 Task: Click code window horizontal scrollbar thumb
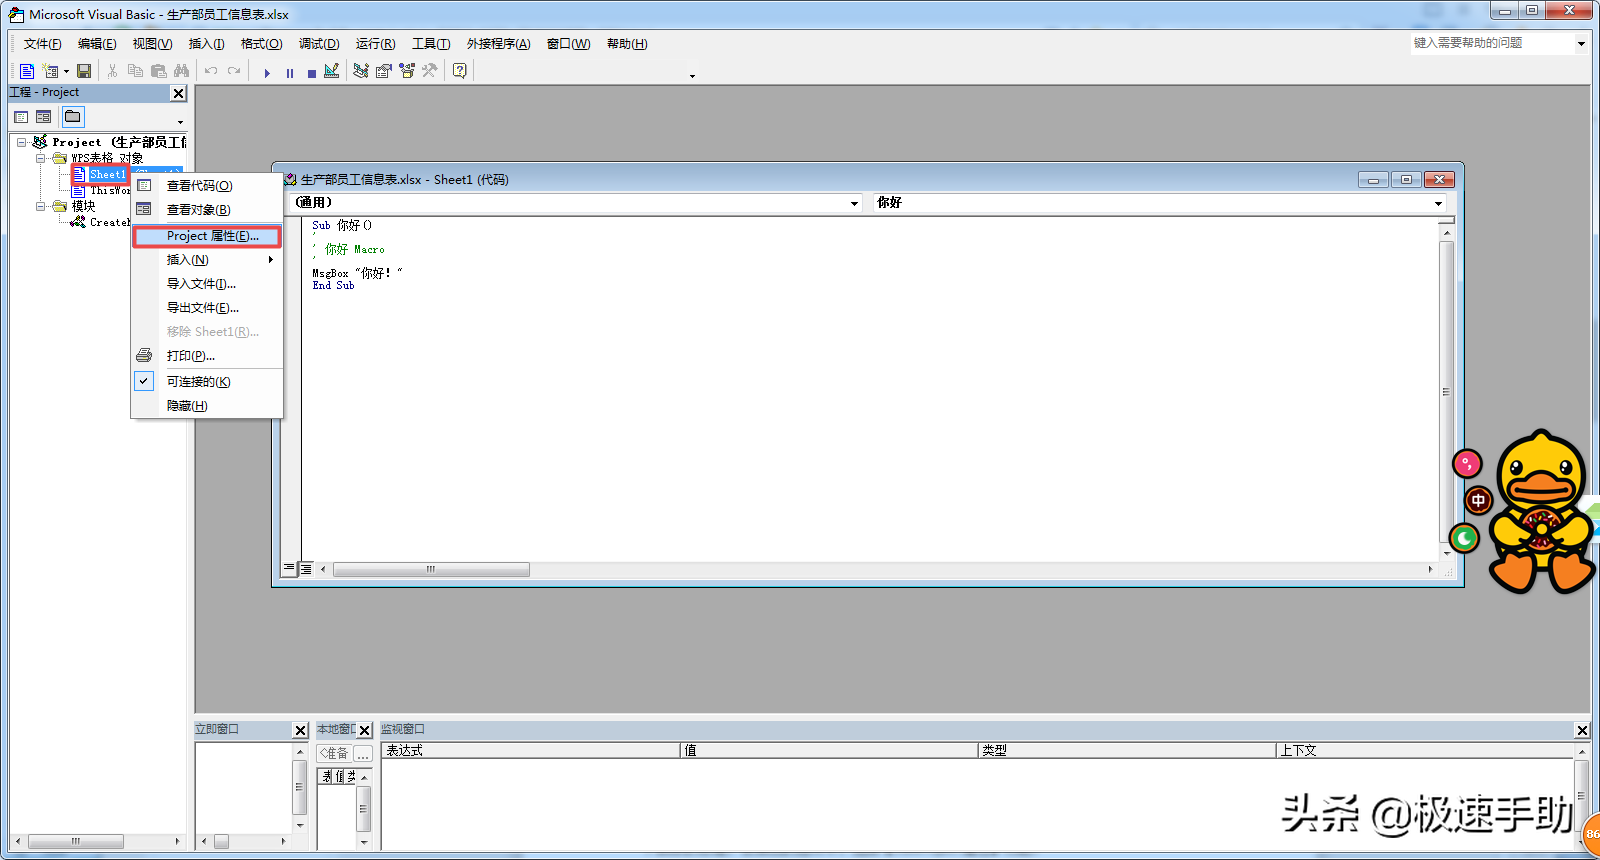[x=431, y=570]
